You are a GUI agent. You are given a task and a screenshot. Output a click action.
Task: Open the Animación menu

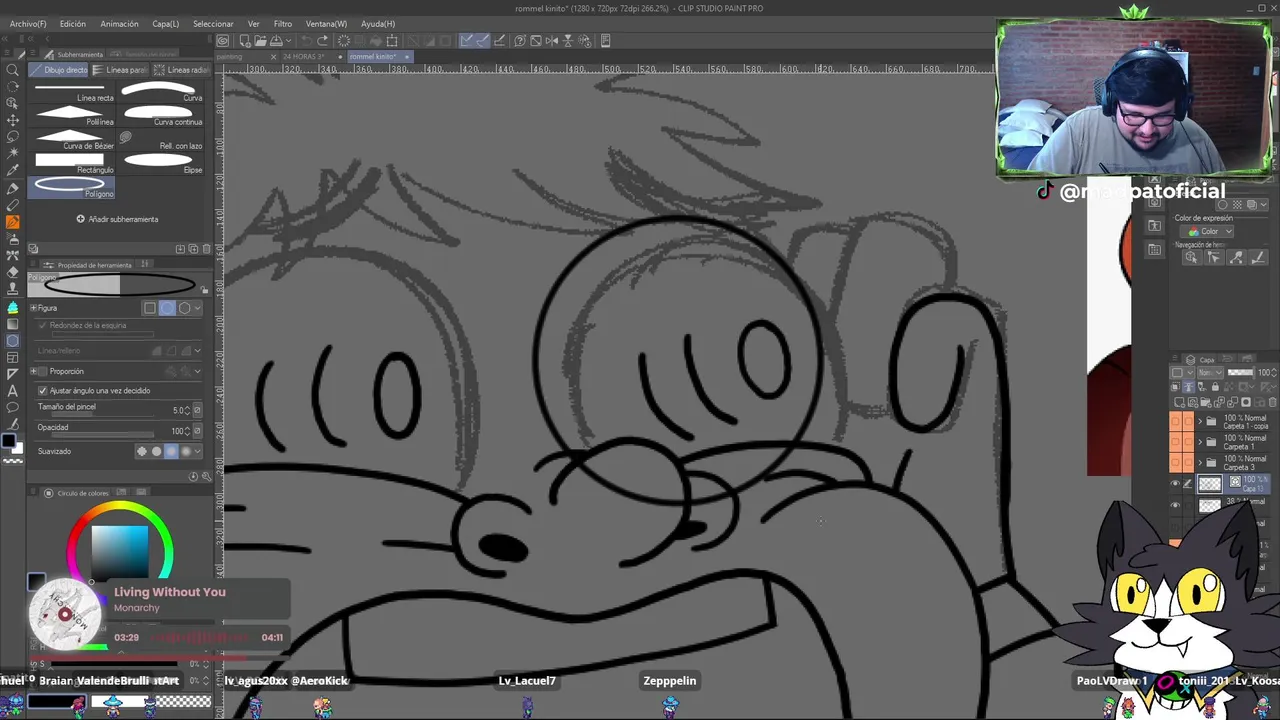click(119, 23)
